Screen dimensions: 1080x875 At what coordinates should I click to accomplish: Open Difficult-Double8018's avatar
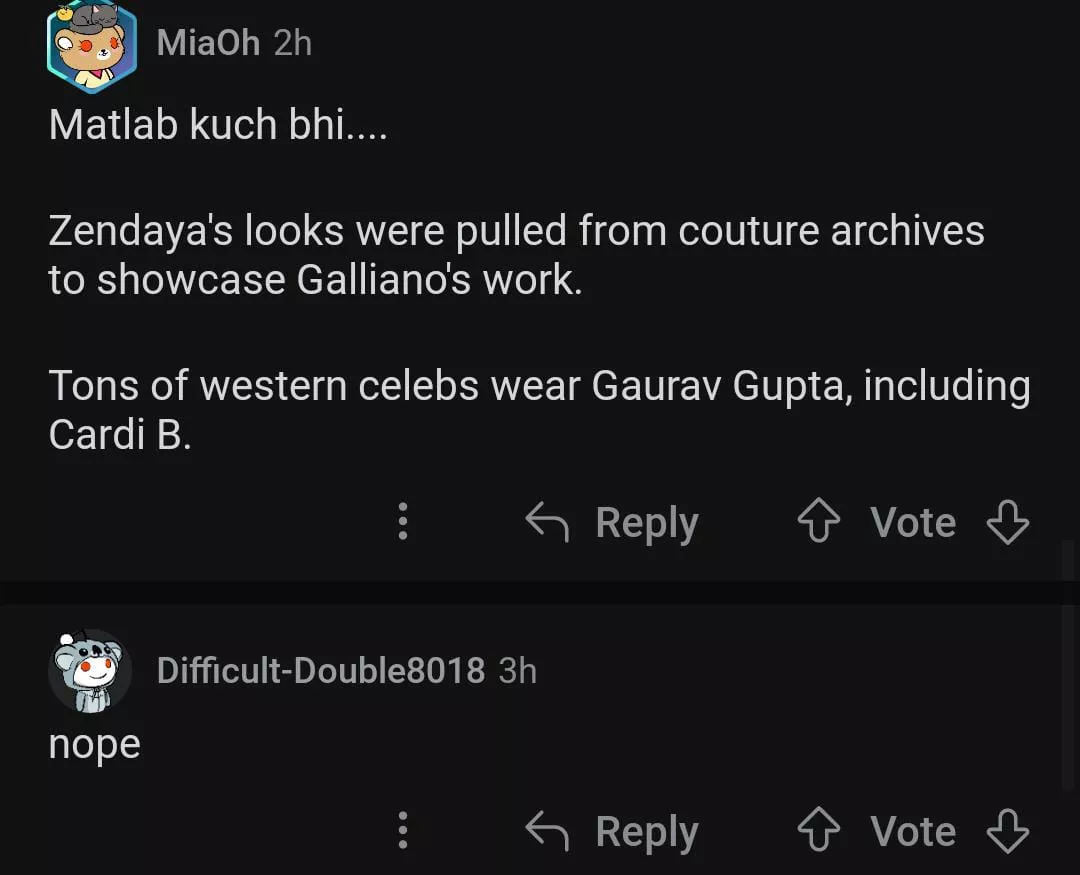point(90,671)
